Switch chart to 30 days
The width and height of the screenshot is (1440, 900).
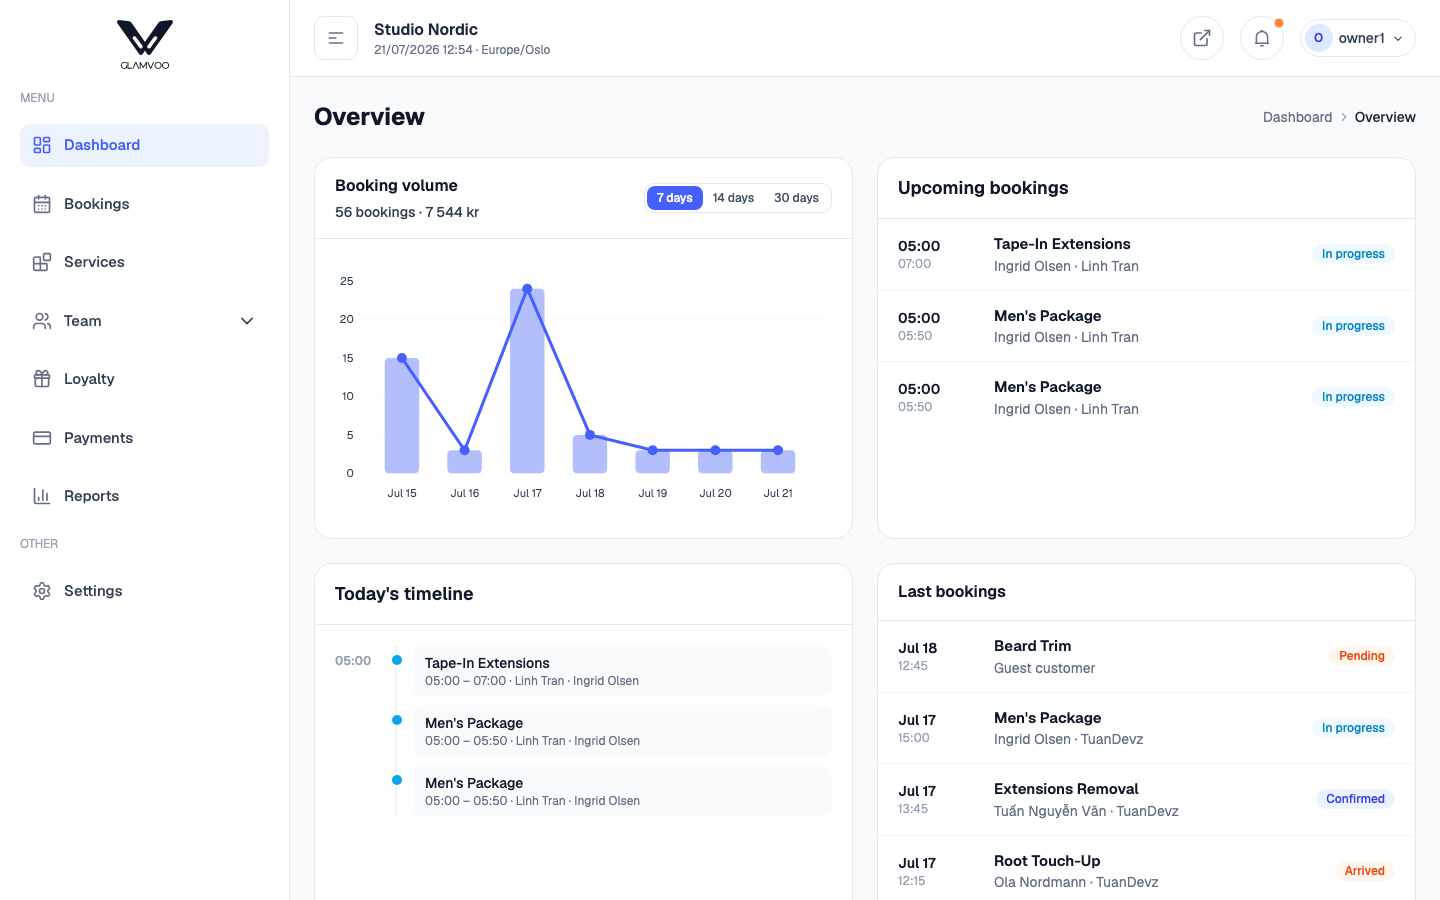pos(796,198)
